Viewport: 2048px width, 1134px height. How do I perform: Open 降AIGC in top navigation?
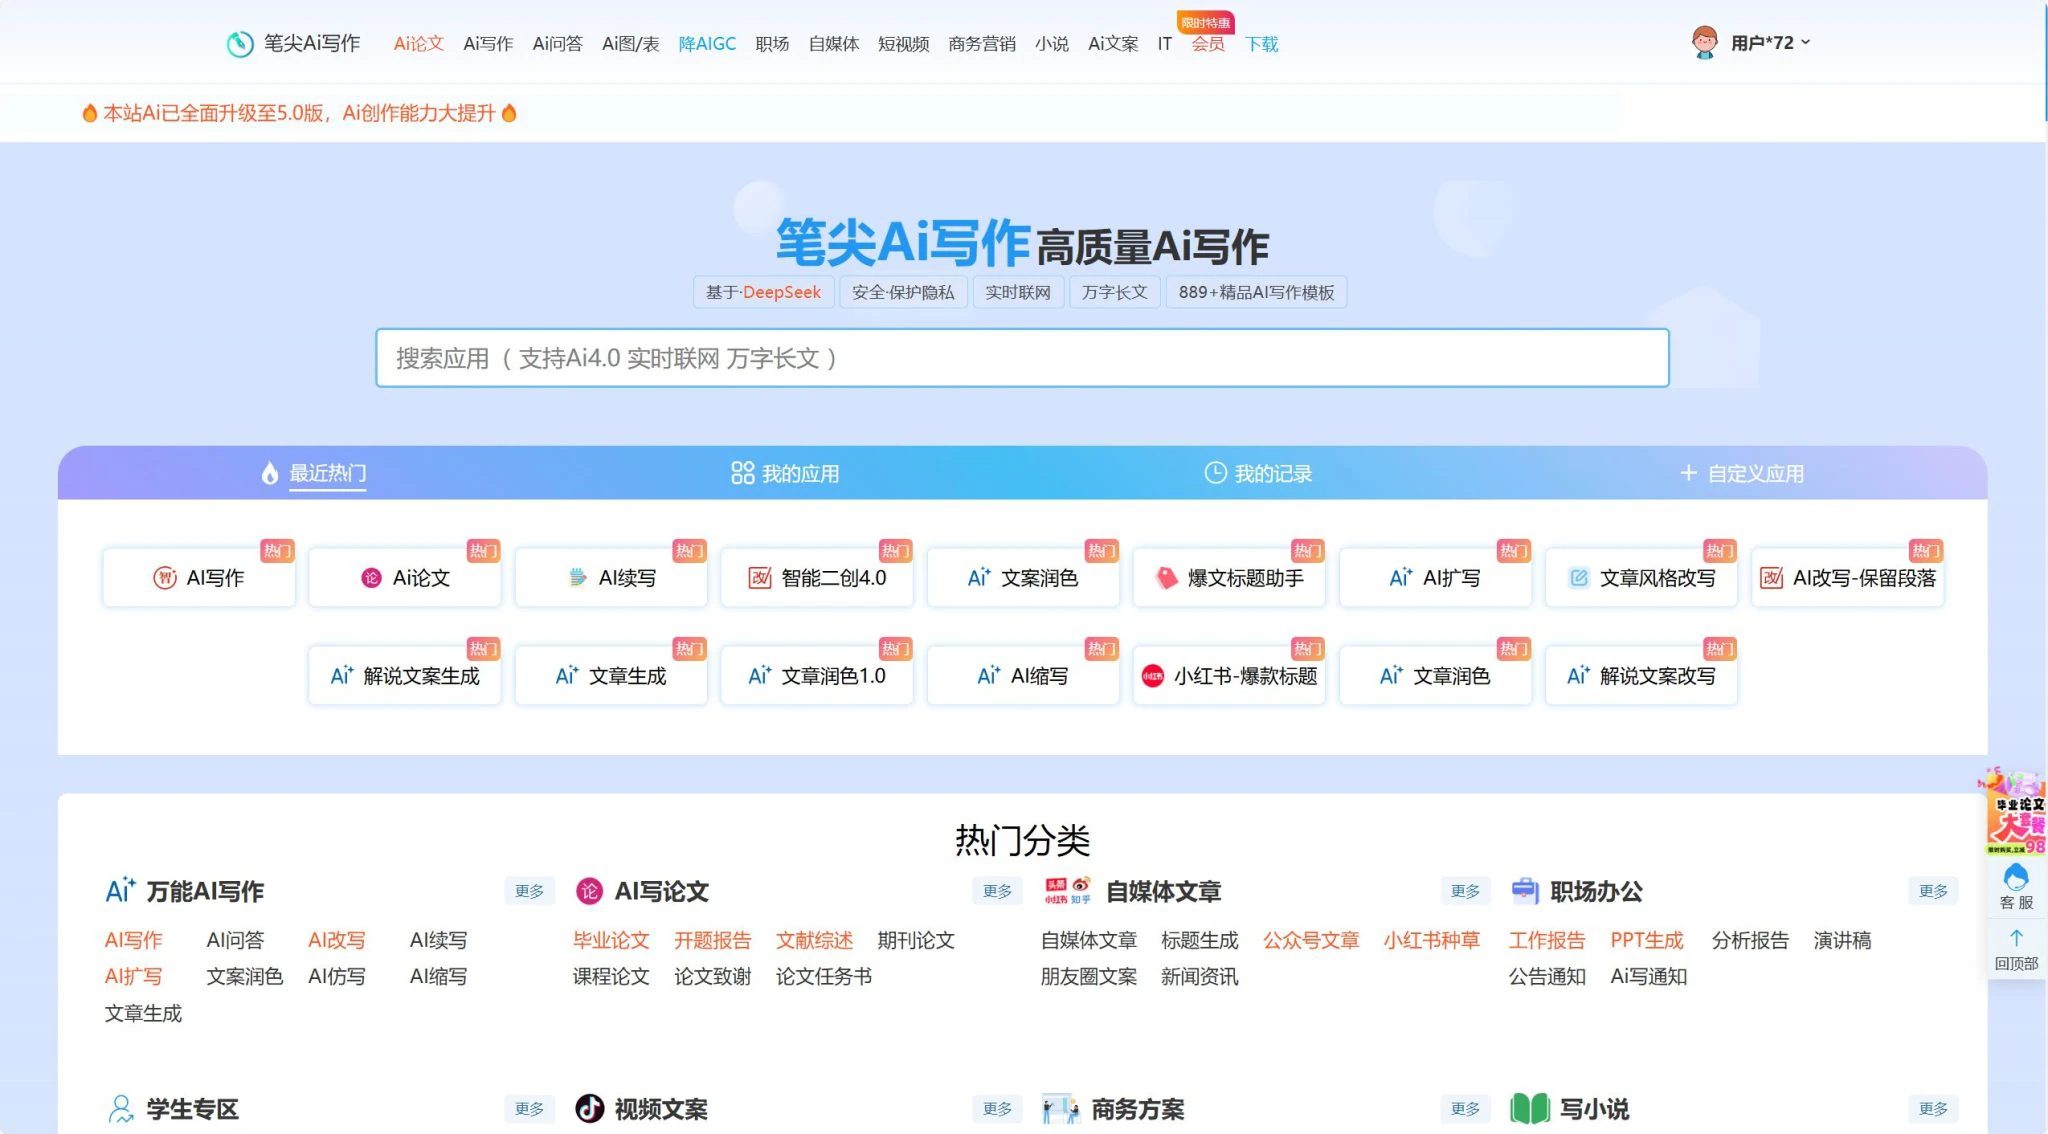click(707, 44)
